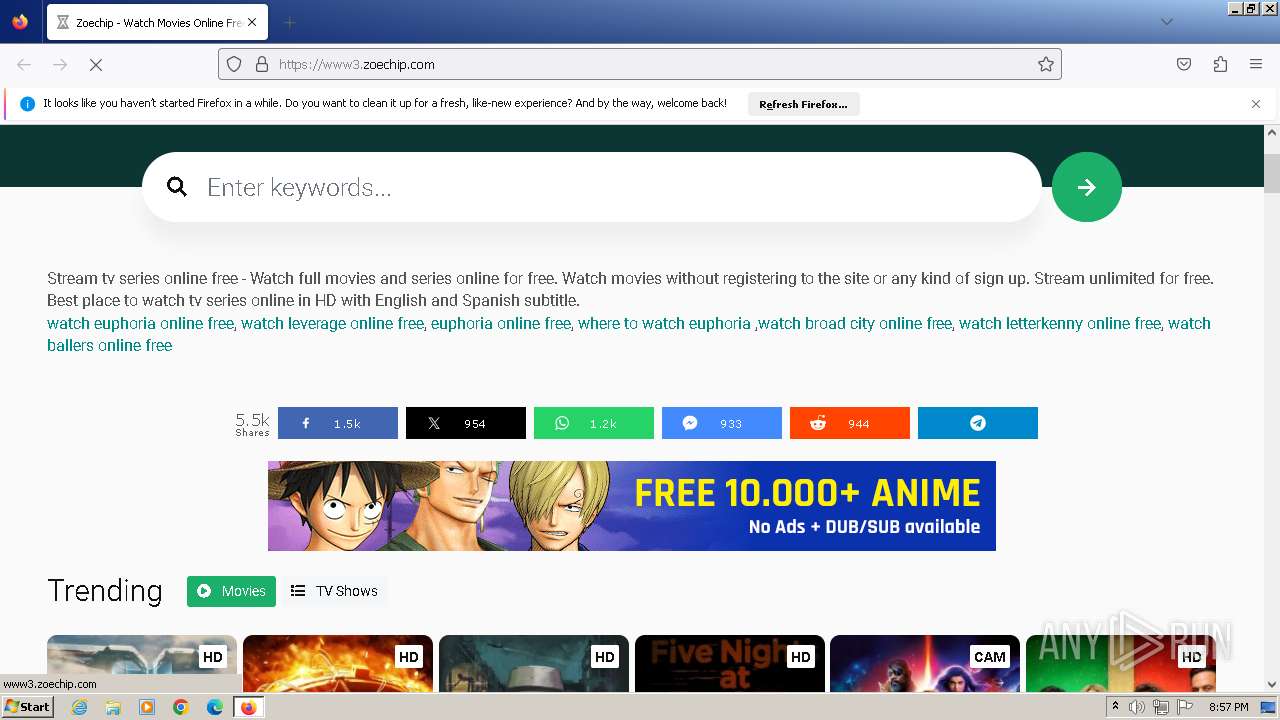This screenshot has height=720, width=1280.
Task: Go back with the browser back arrow
Action: click(x=24, y=64)
